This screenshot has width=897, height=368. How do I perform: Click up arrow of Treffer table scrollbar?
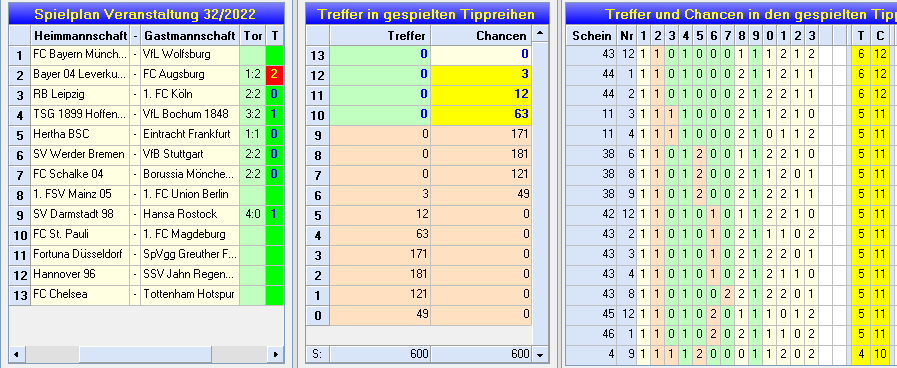tap(540, 35)
